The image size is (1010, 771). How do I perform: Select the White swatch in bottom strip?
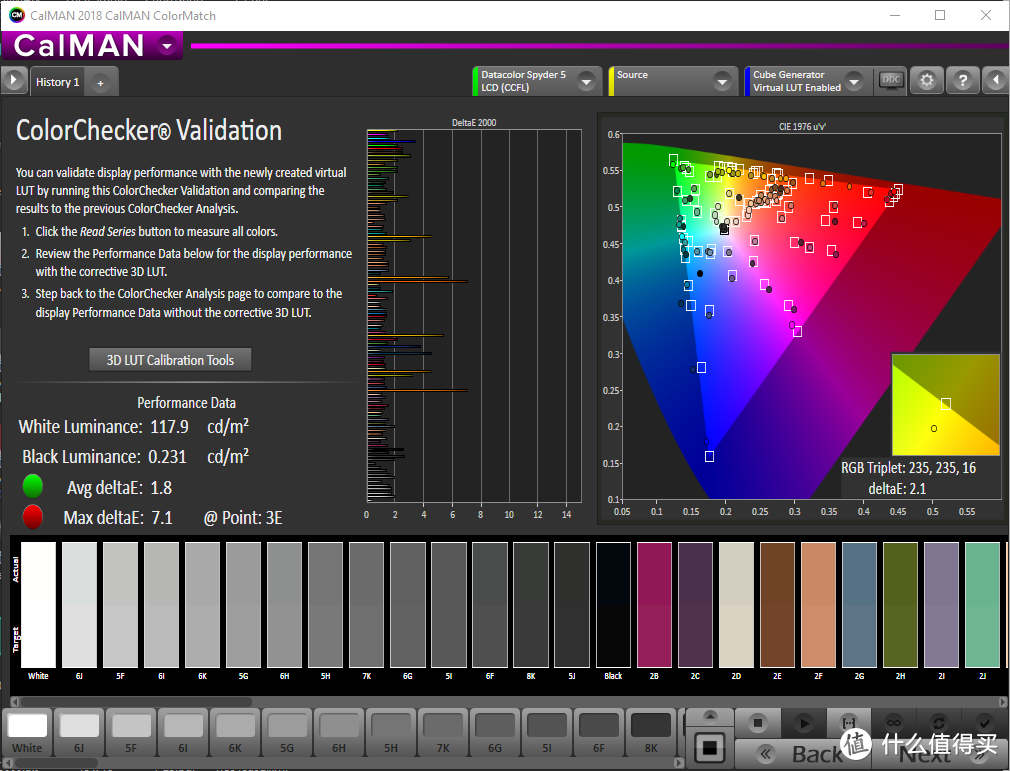(28, 732)
